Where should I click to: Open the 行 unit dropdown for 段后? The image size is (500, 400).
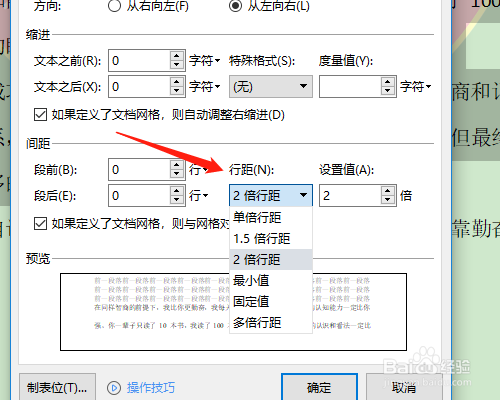point(199,196)
